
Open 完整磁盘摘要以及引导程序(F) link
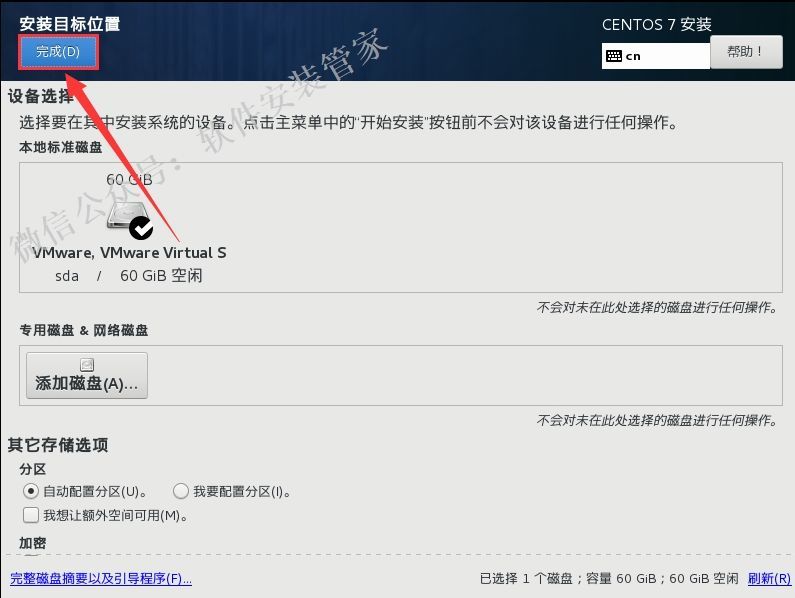point(101,578)
